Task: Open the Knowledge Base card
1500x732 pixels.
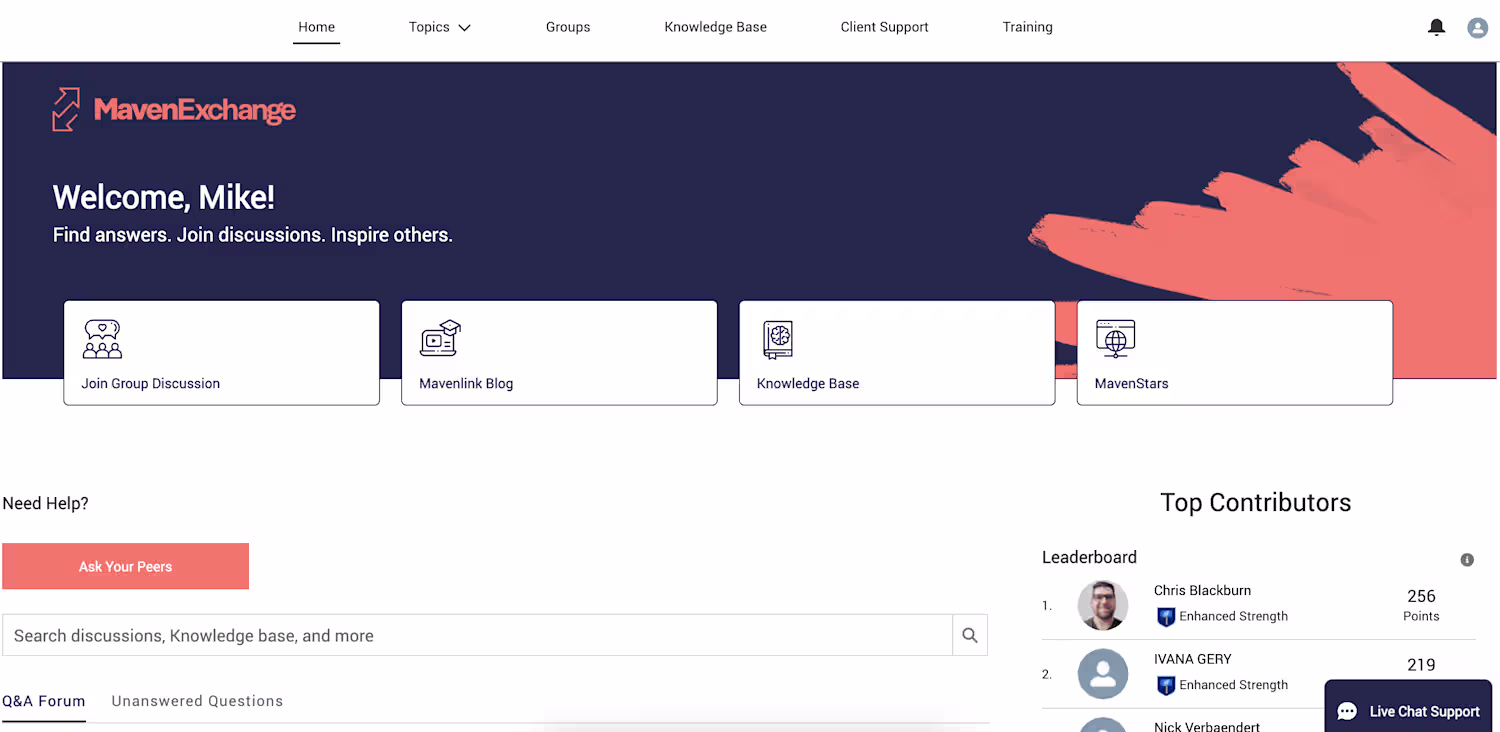Action: [x=897, y=353]
